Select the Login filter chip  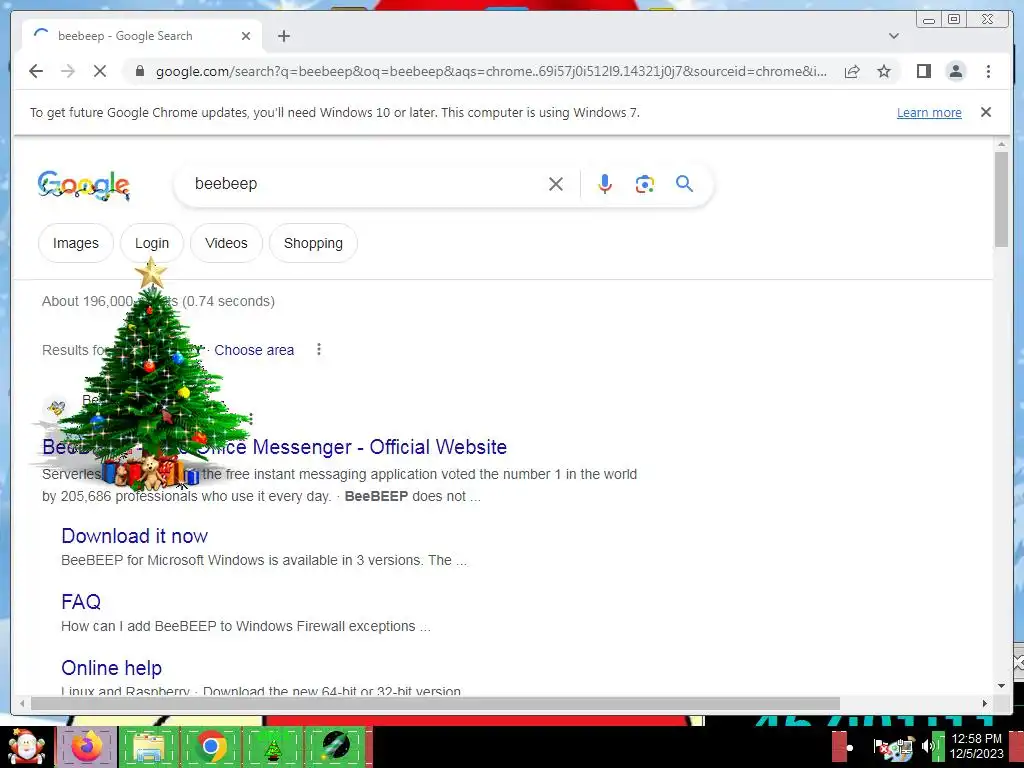(x=152, y=243)
